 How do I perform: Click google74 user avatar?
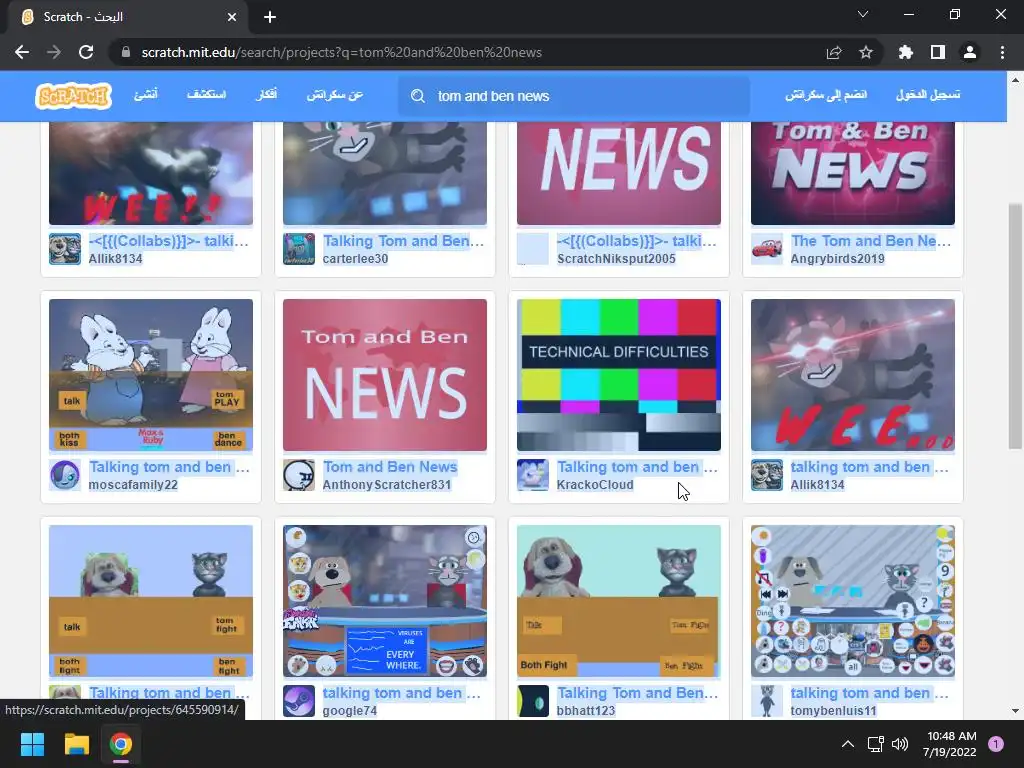[298, 701]
